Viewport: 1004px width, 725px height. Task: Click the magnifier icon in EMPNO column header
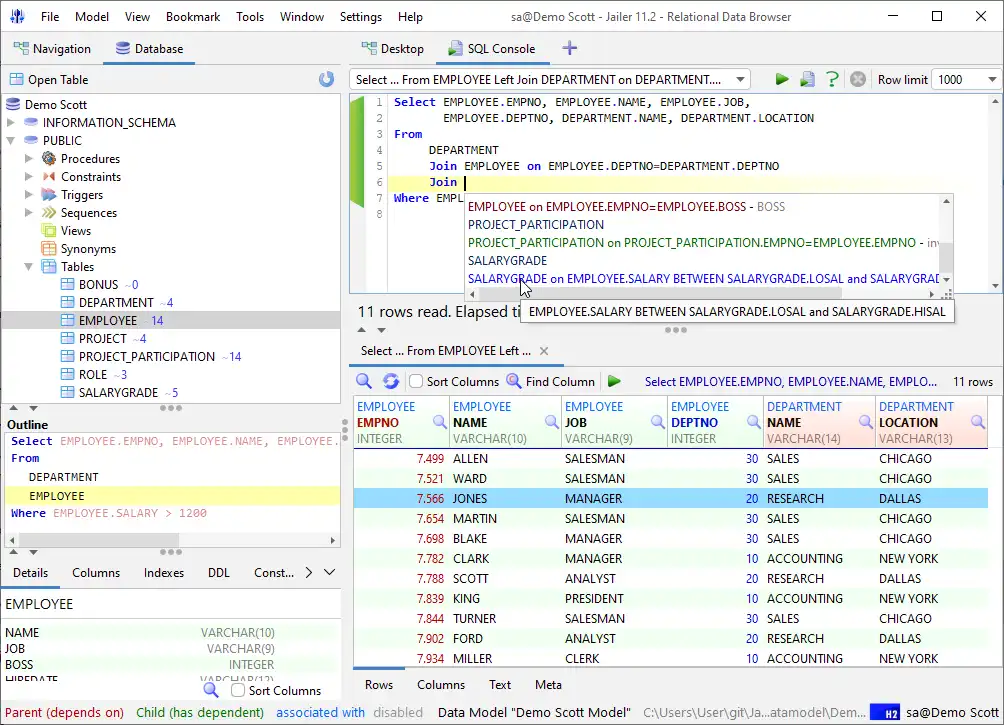(x=439, y=422)
